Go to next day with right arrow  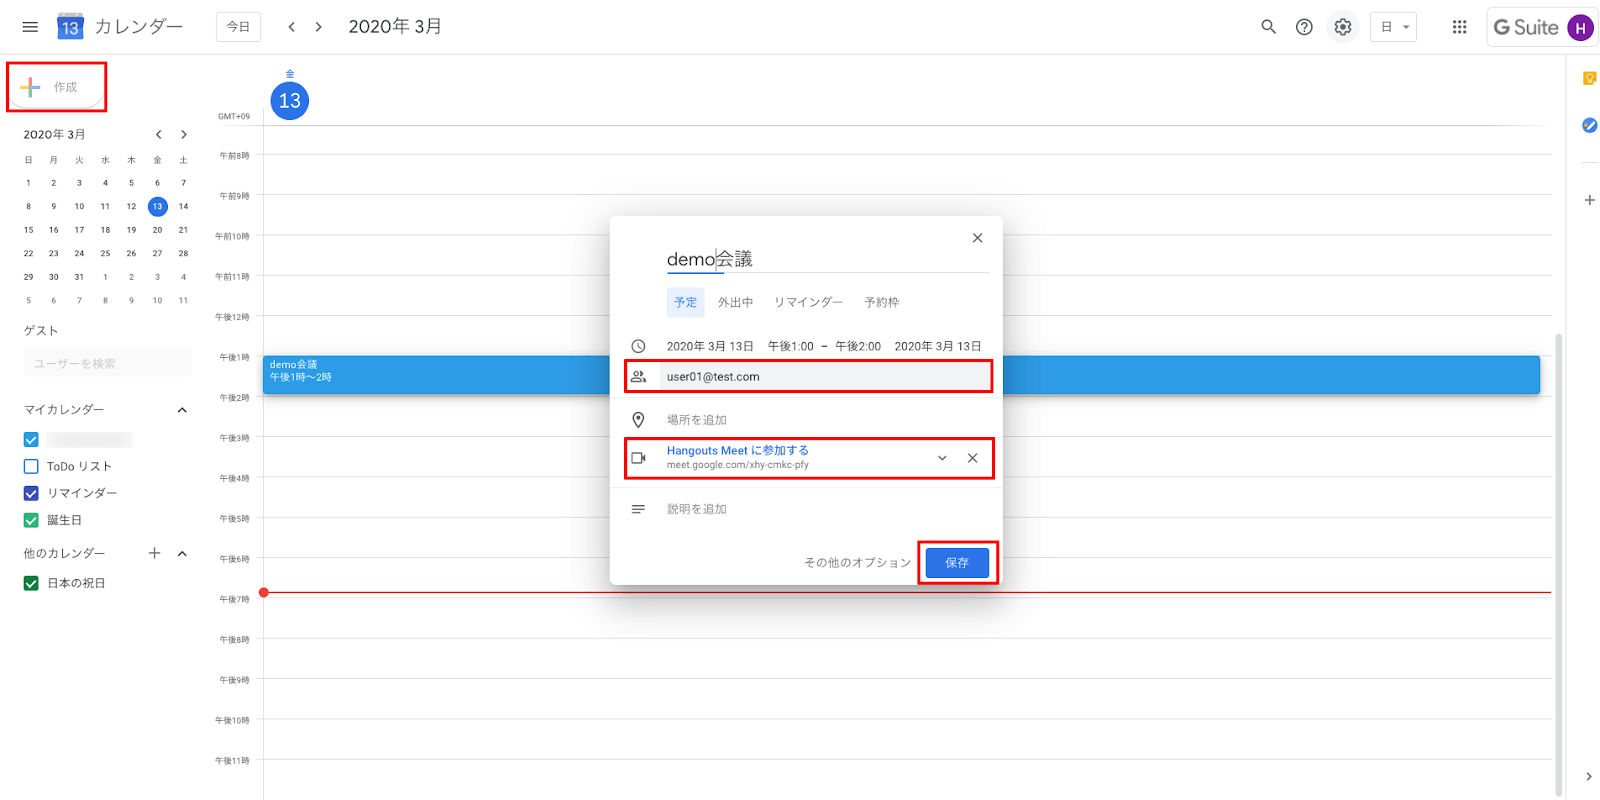click(318, 27)
